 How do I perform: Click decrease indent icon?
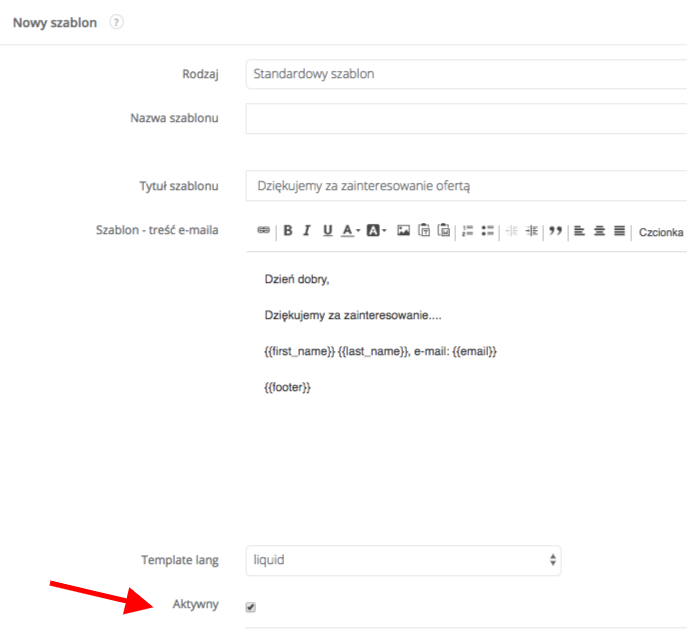[512, 230]
